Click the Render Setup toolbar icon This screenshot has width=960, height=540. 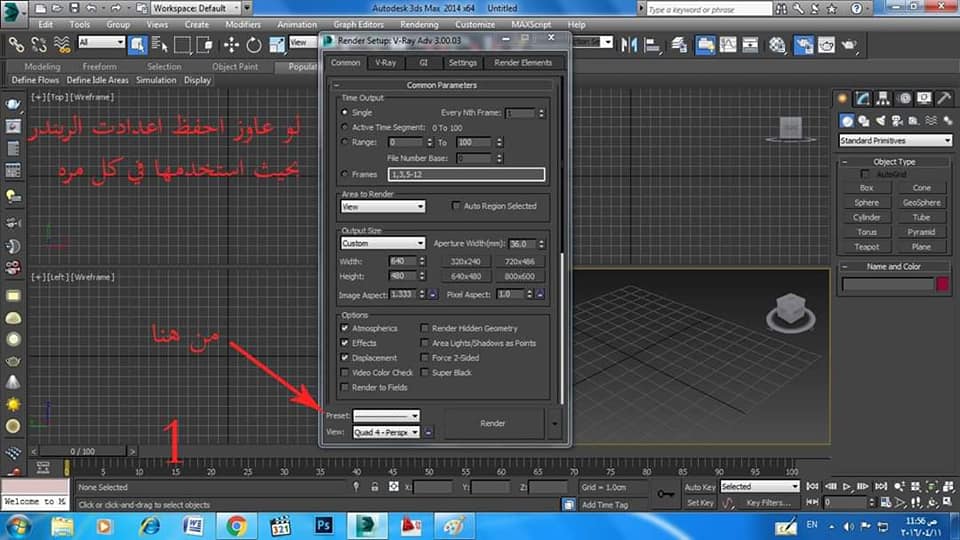[803, 45]
